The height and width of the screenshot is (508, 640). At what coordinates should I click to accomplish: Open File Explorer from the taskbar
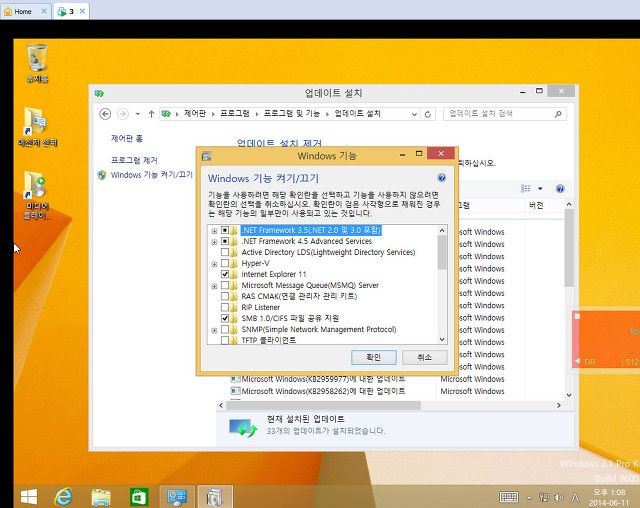coord(101,497)
